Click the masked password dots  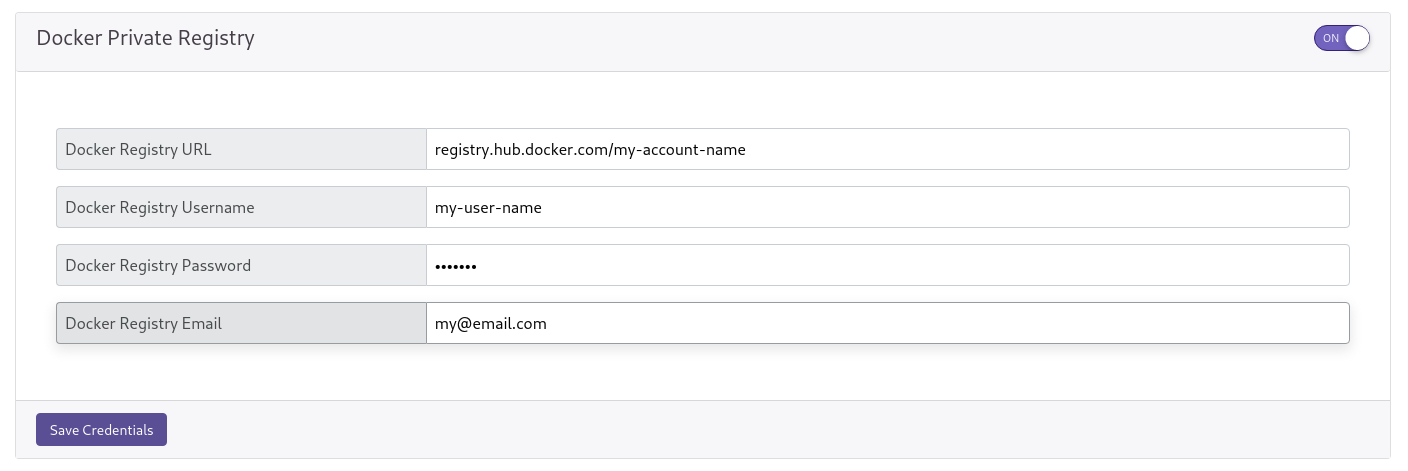[x=455, y=266]
